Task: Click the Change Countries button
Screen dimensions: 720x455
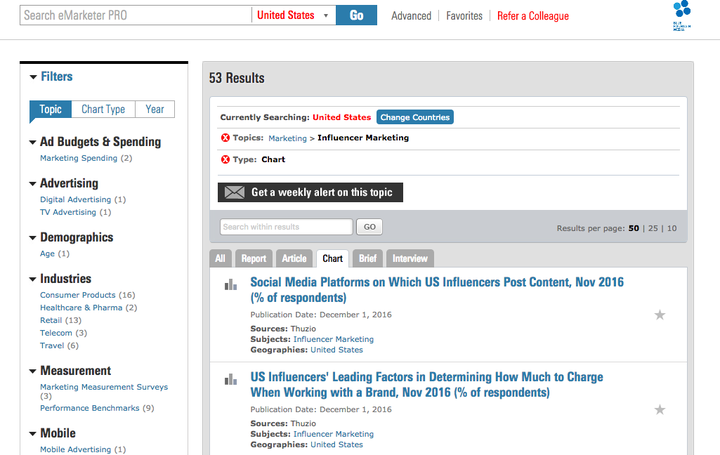Action: [x=415, y=117]
